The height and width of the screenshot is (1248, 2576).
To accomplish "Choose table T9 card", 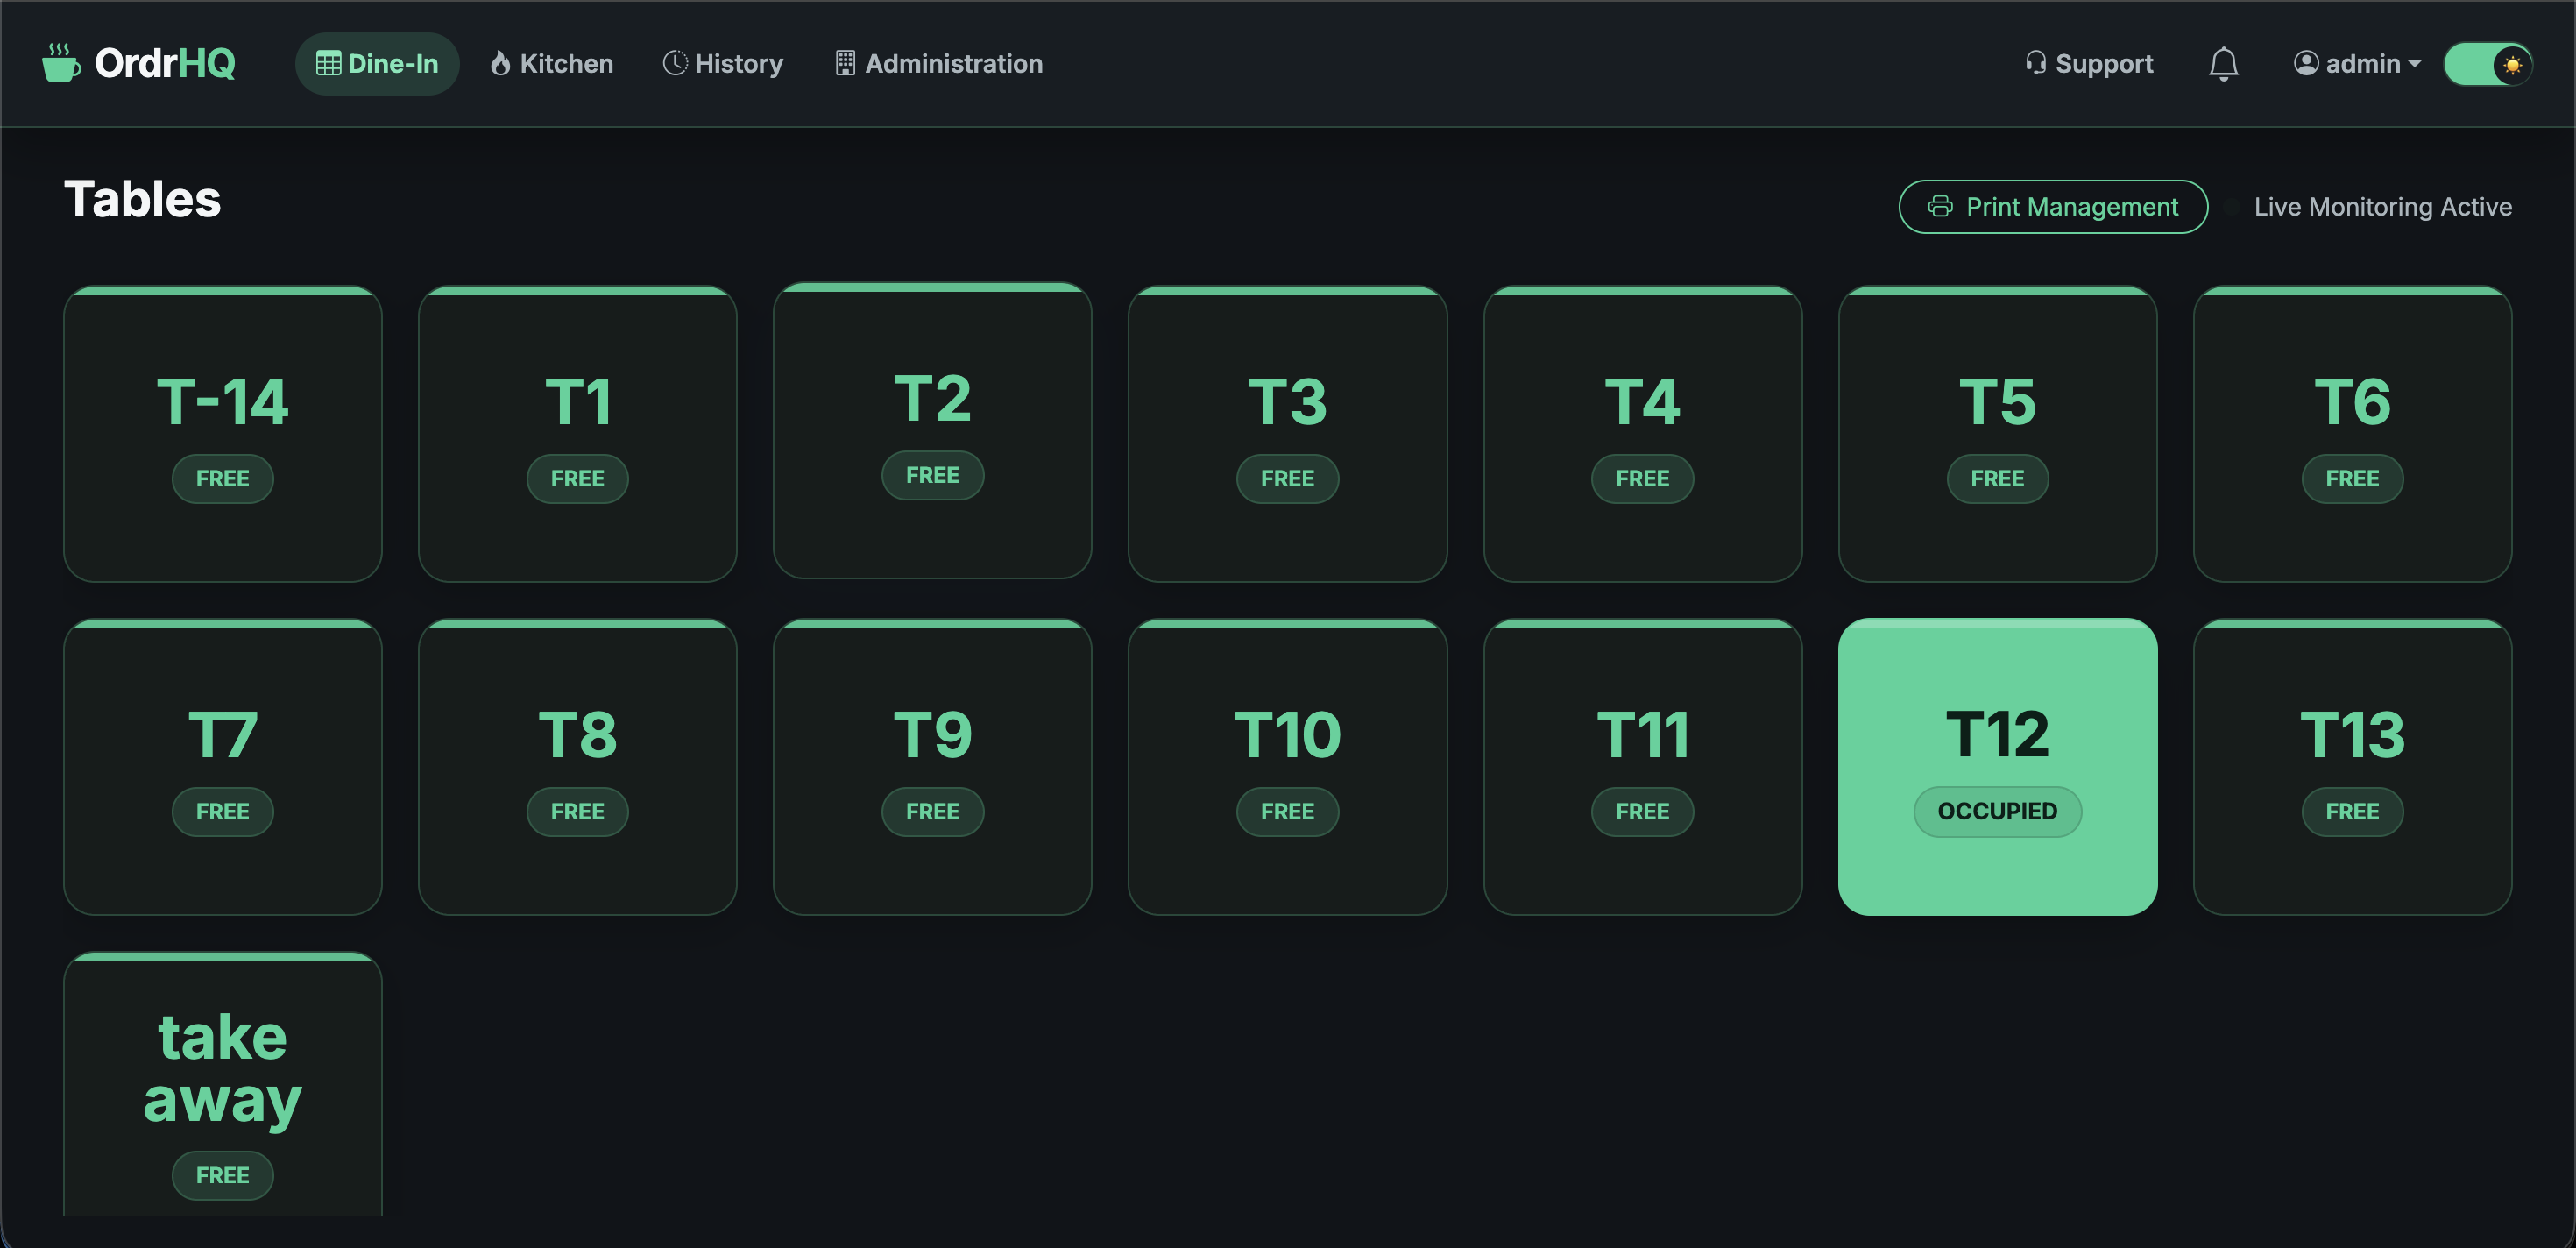I will coord(932,767).
